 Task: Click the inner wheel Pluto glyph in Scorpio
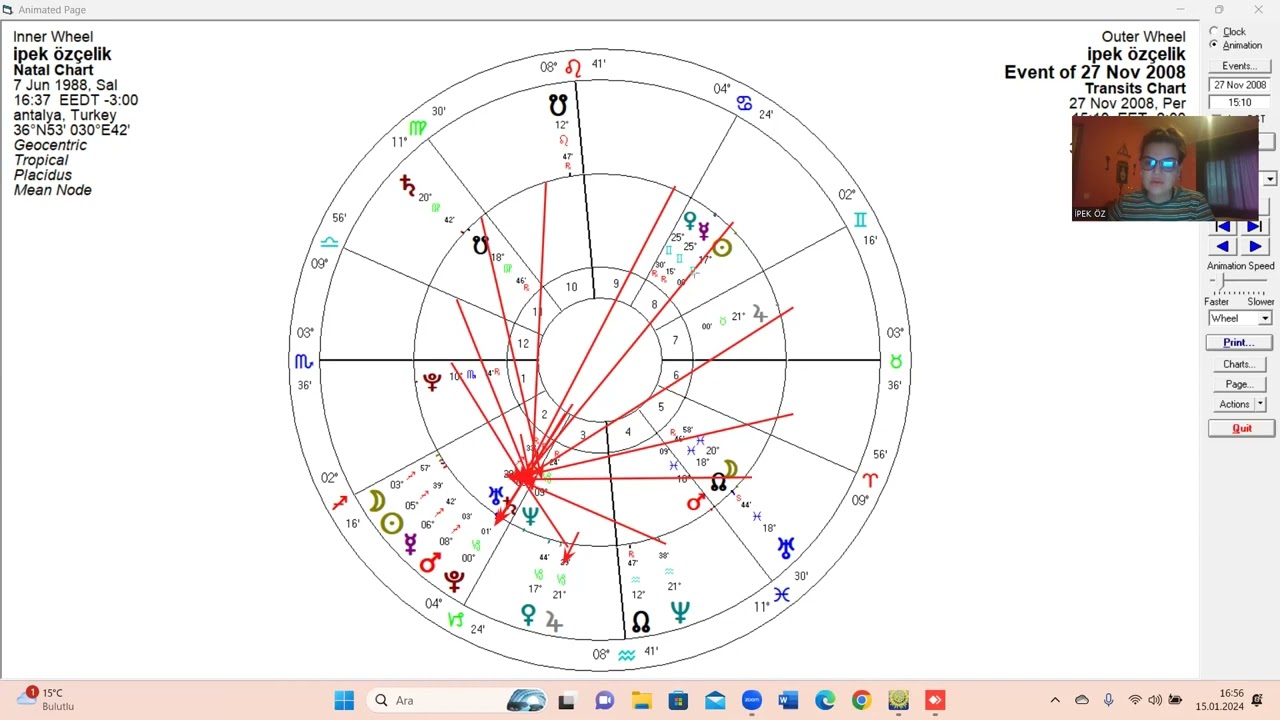tap(432, 381)
